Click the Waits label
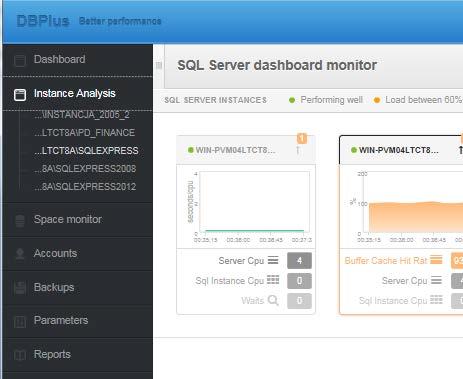This screenshot has height=379, width=463. [253, 301]
